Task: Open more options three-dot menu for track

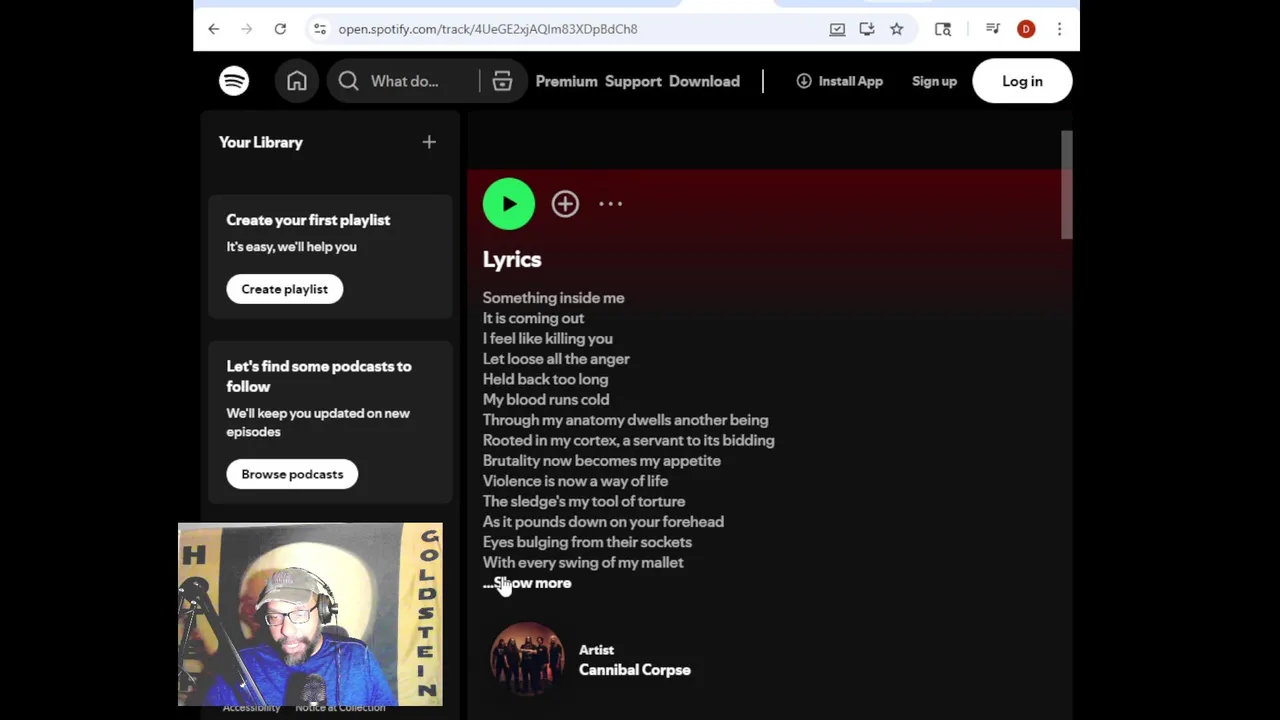Action: coord(610,204)
